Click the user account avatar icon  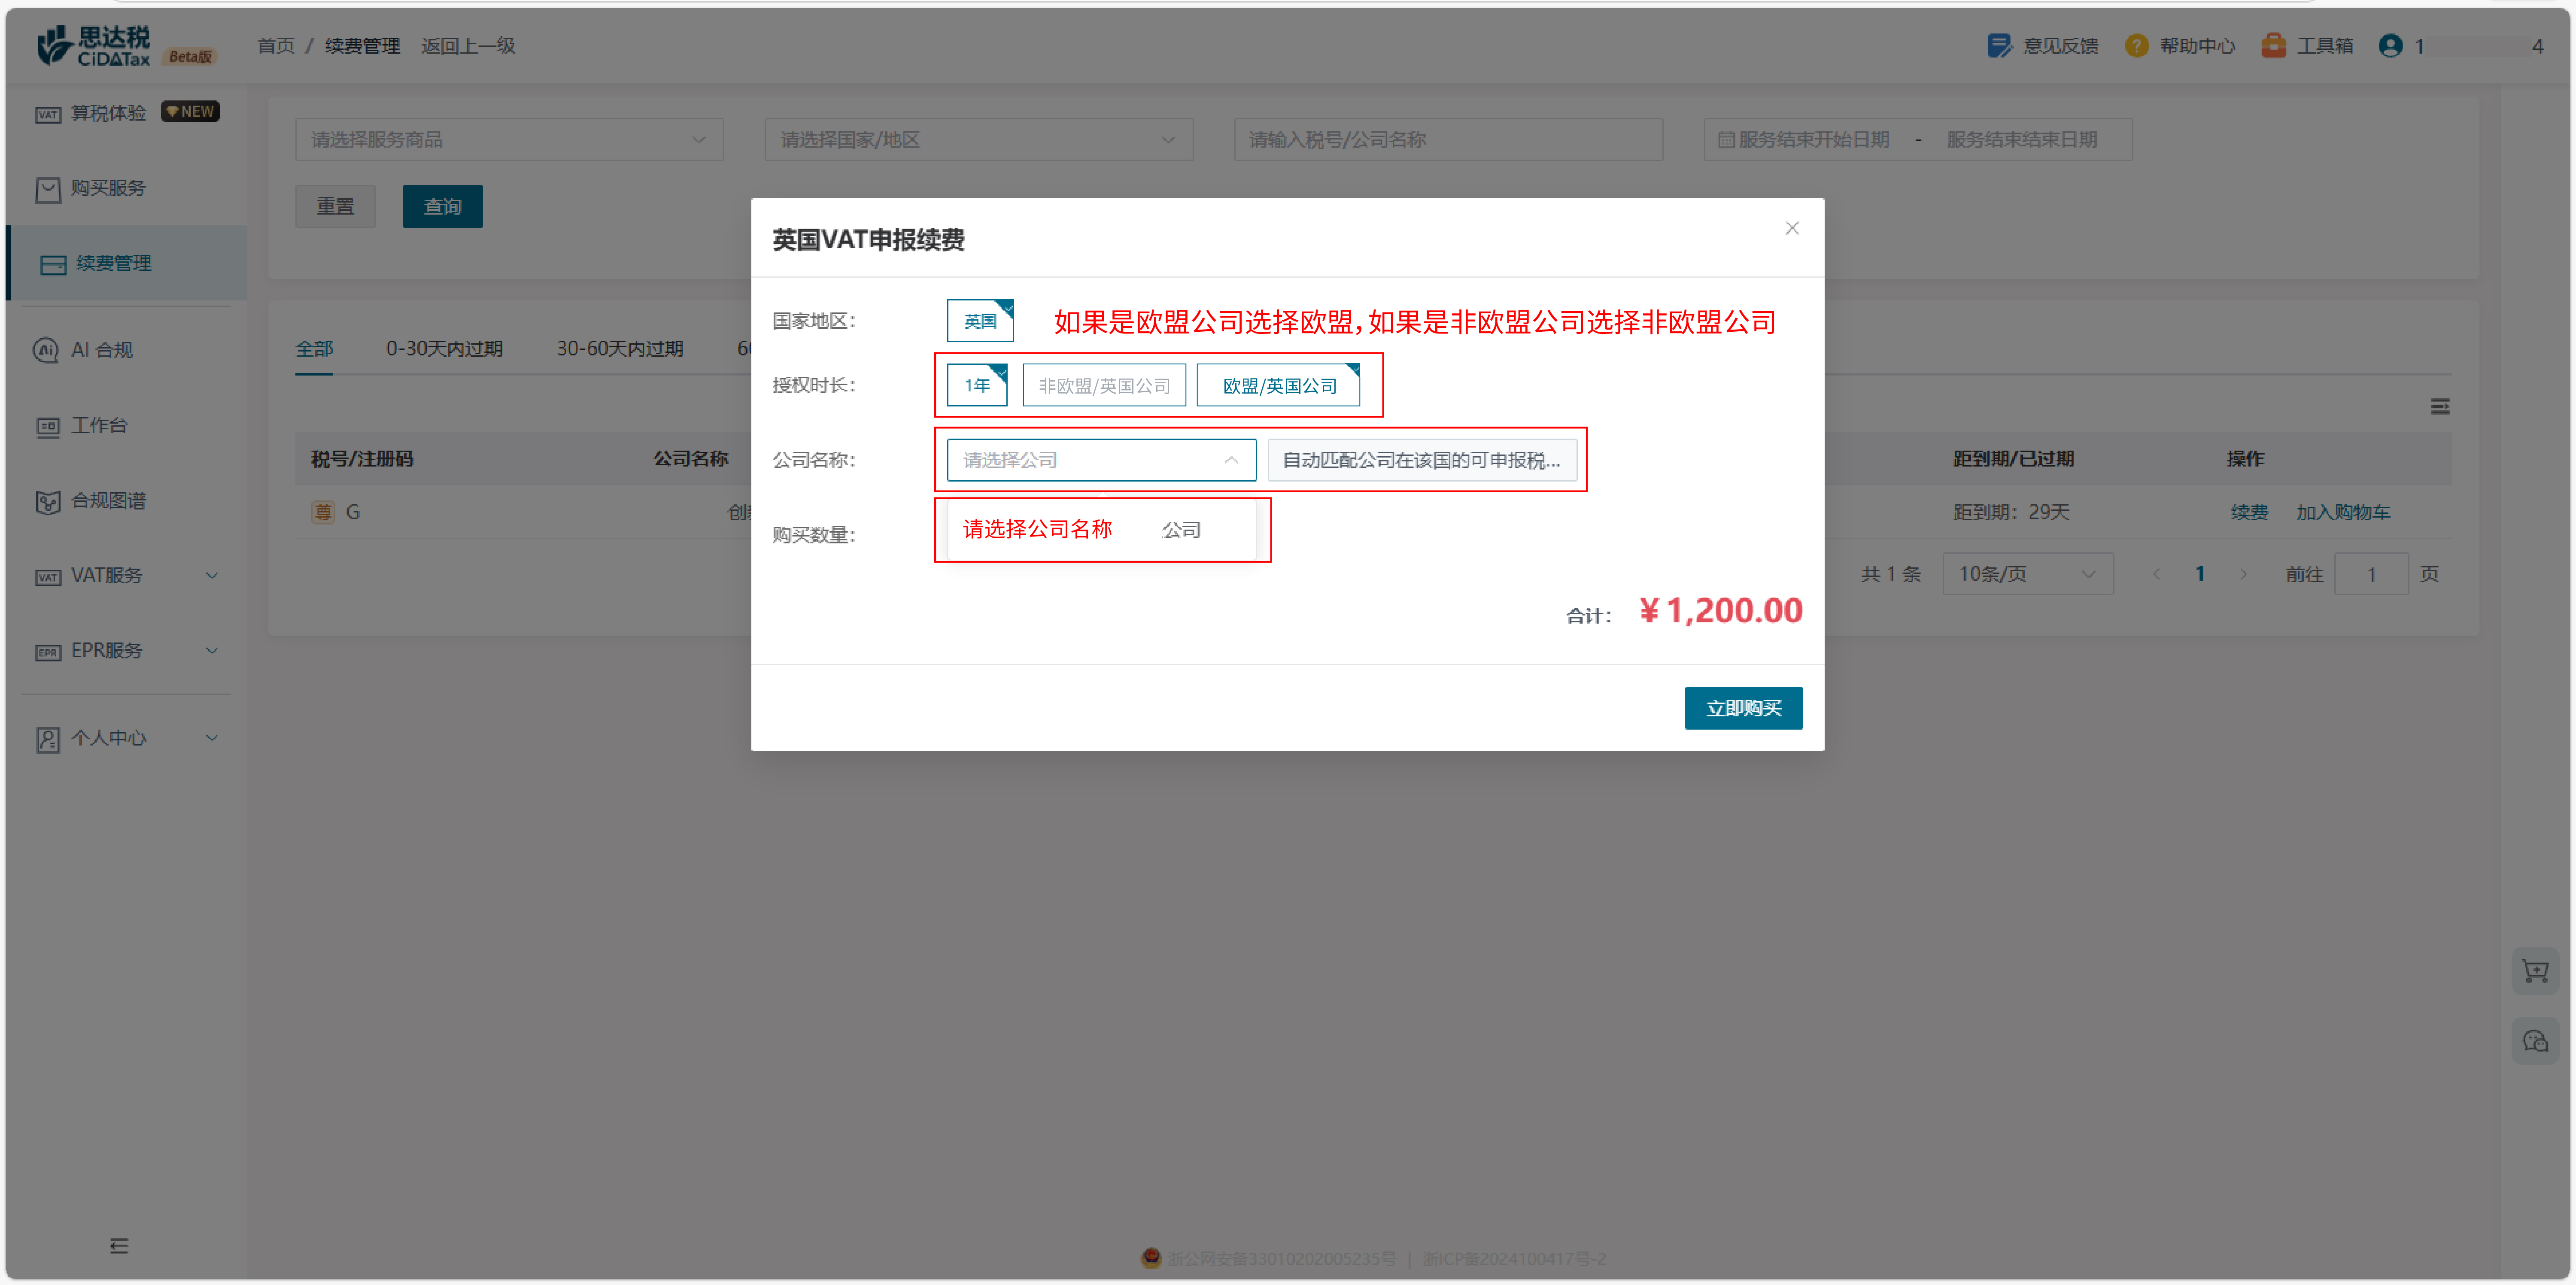2390,46
